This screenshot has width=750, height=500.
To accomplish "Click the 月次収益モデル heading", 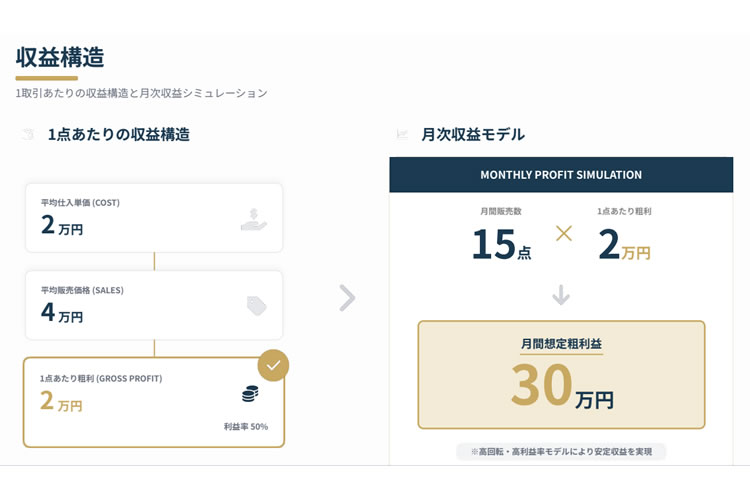I will click(x=473, y=134).
